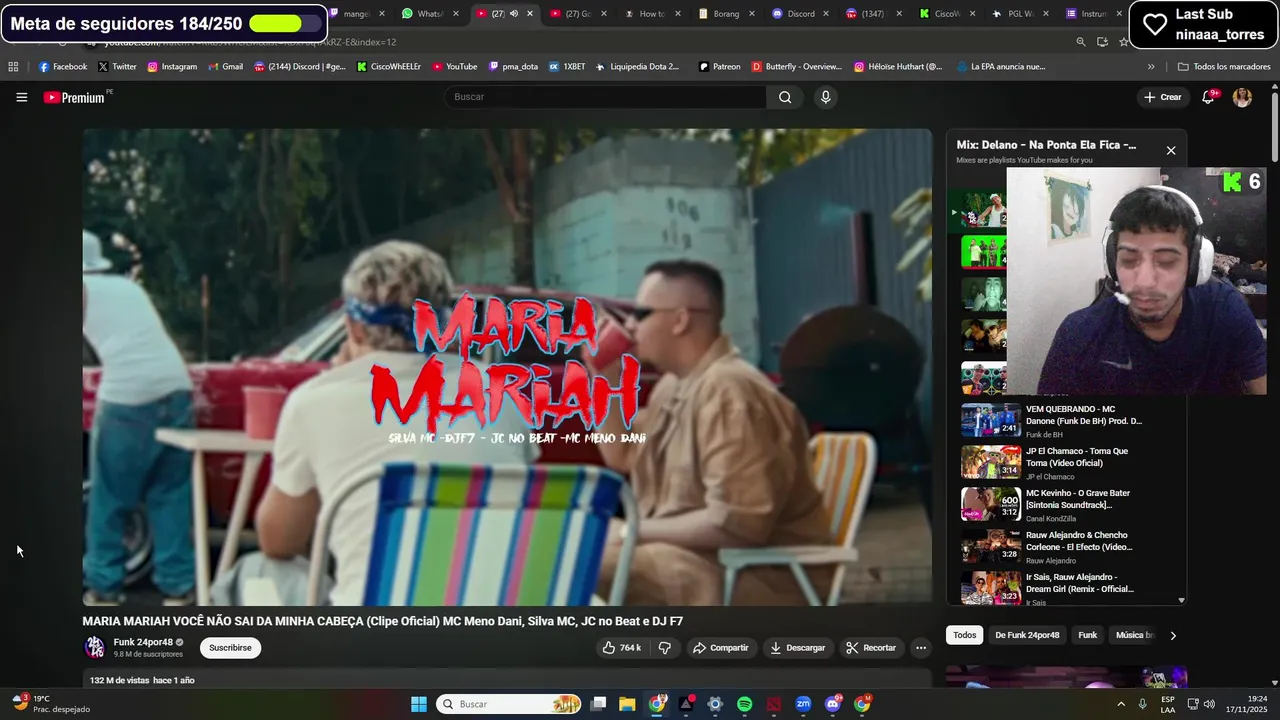The height and width of the screenshot is (720, 1280).
Task: Select the Todos filter chip
Action: click(x=965, y=635)
